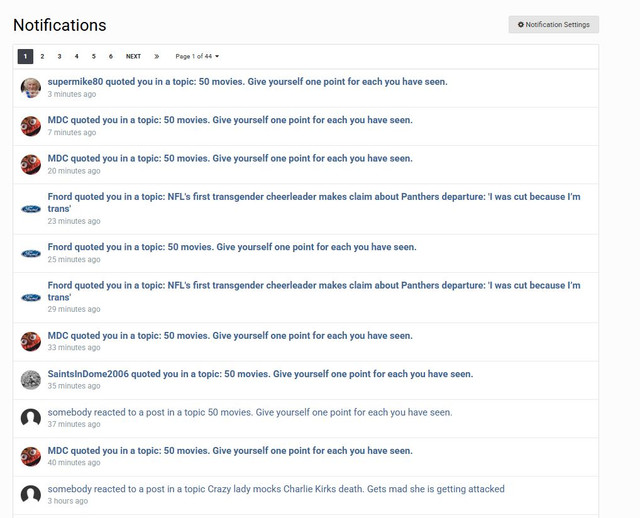Open Fnord NFL cheerleader notification from 29 minutes ago
Image resolution: width=640 pixels, height=518 pixels.
pos(314,291)
